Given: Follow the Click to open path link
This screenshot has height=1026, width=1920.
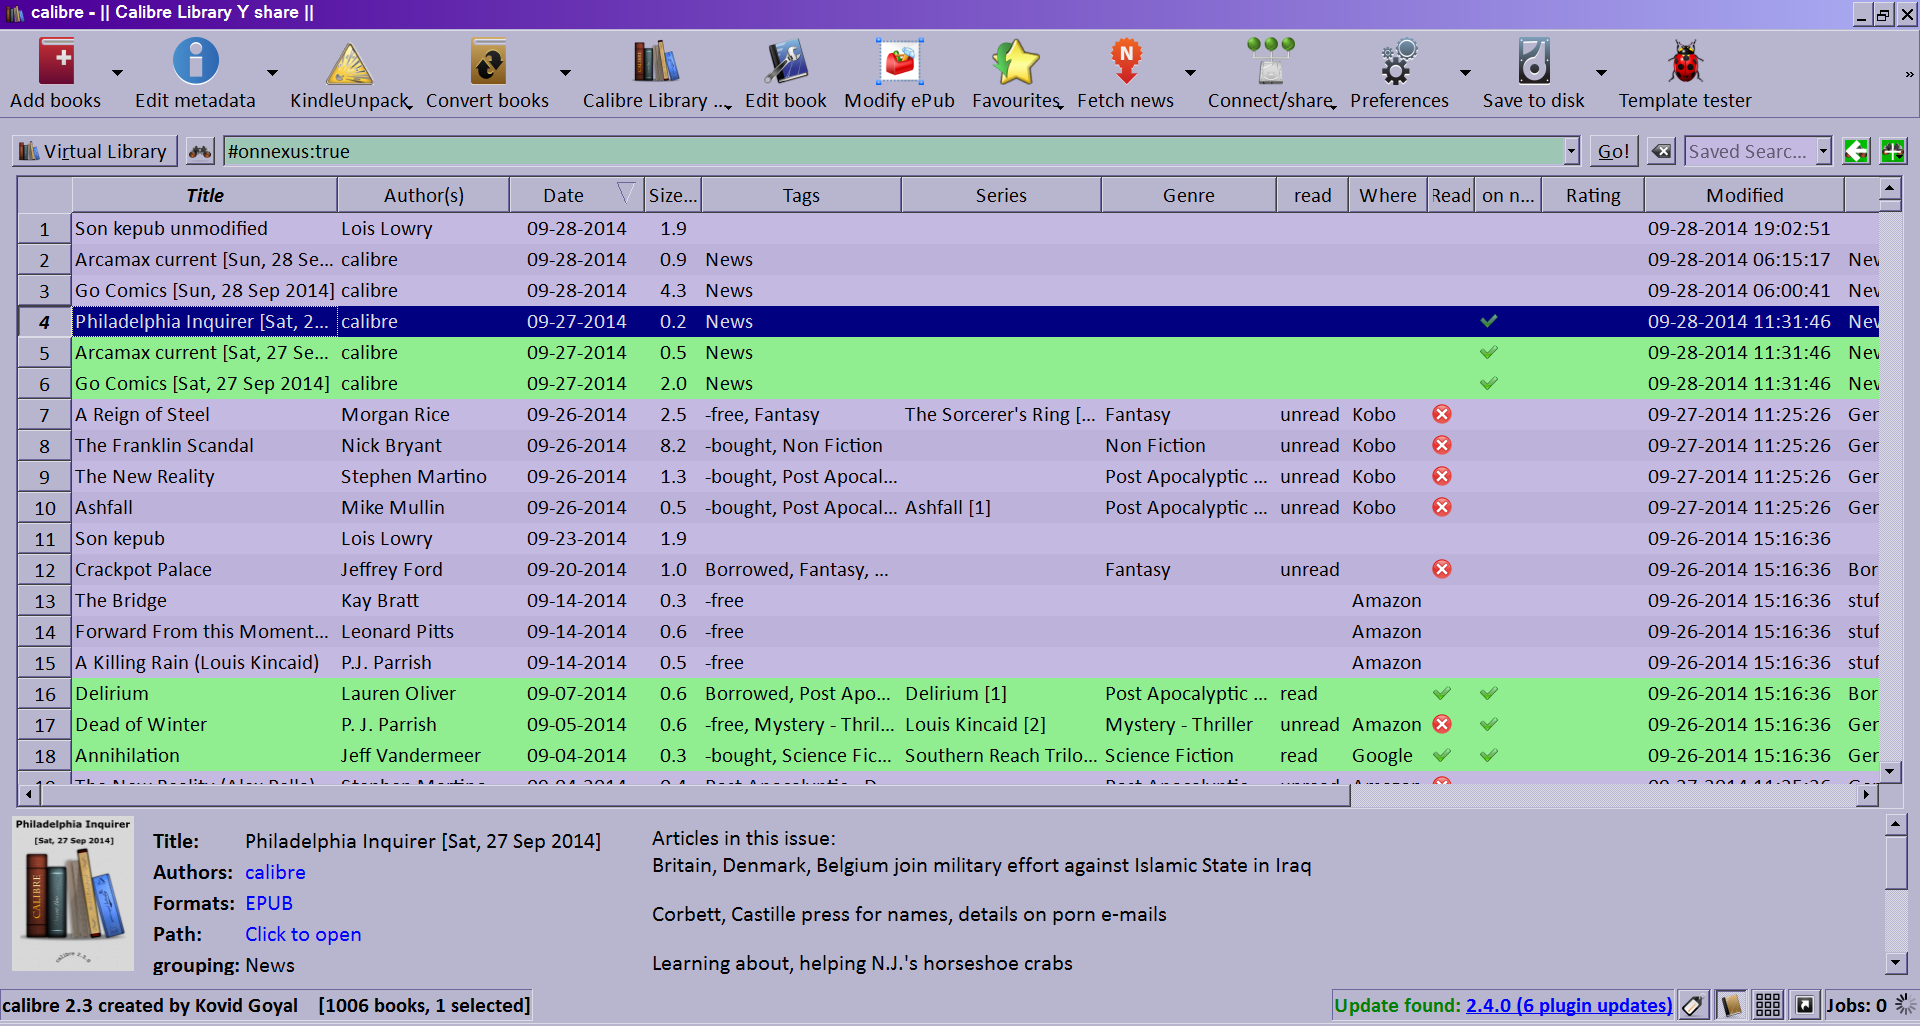Looking at the screenshot, I should tap(303, 934).
